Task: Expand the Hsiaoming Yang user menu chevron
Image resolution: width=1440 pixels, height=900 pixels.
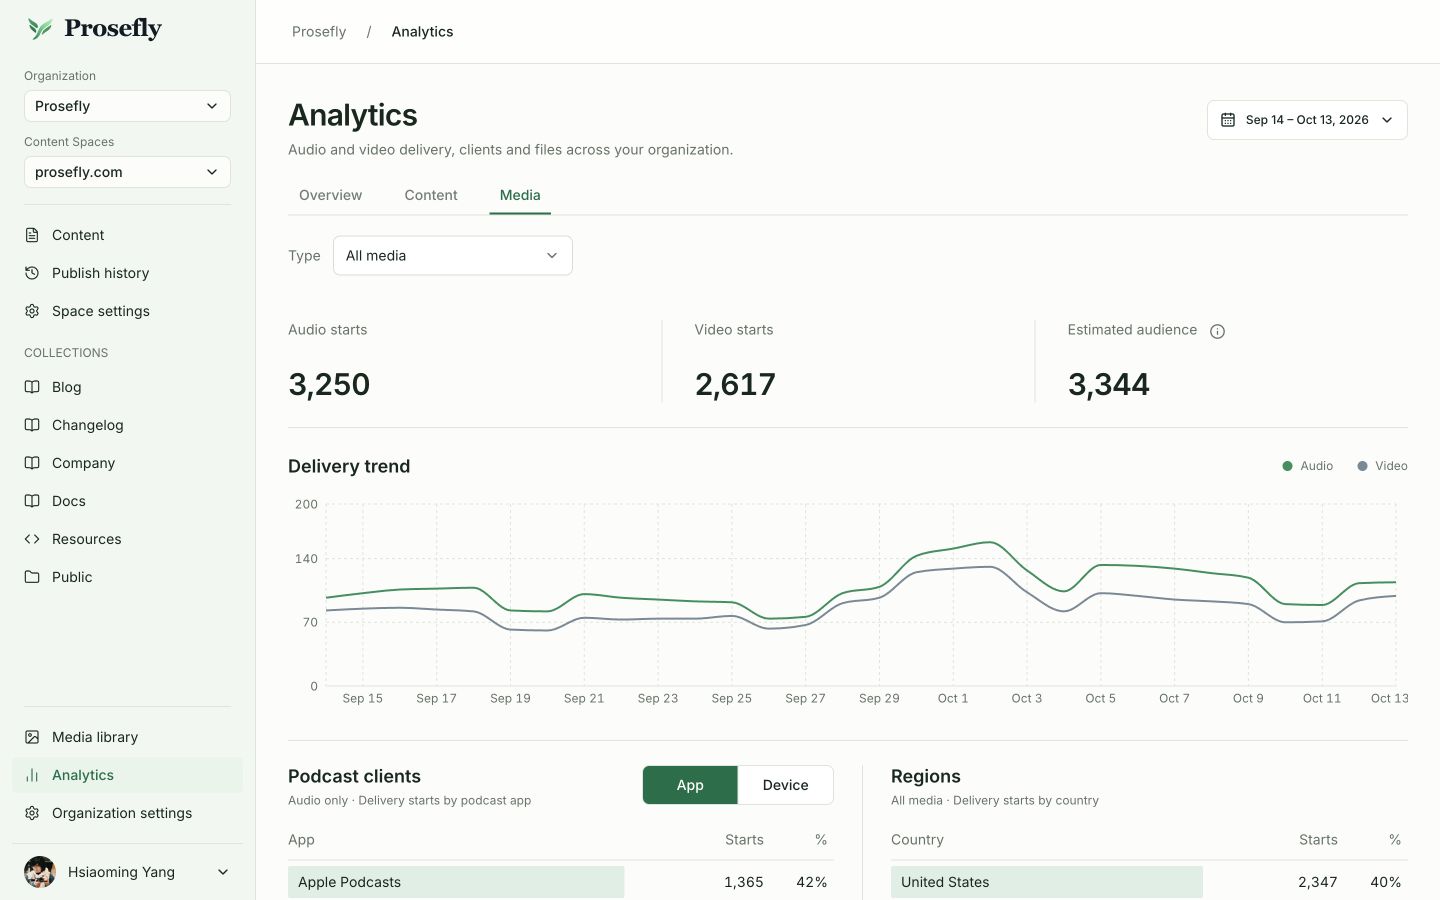Action: click(223, 872)
